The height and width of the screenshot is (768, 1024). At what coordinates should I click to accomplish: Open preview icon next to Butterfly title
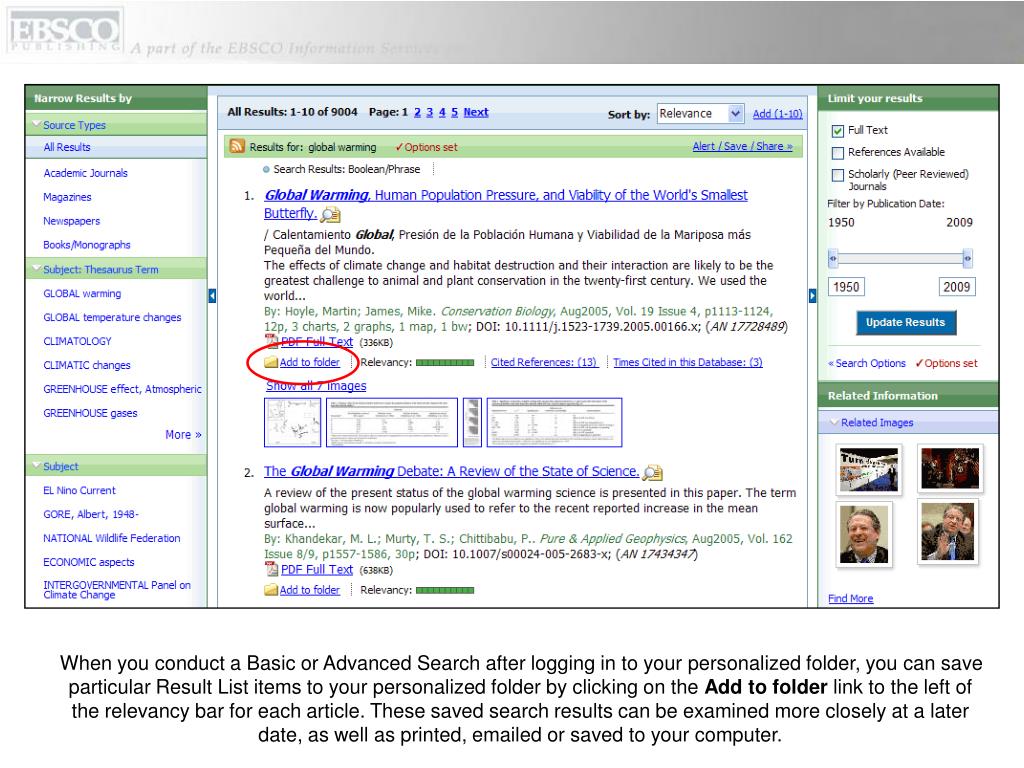point(331,214)
